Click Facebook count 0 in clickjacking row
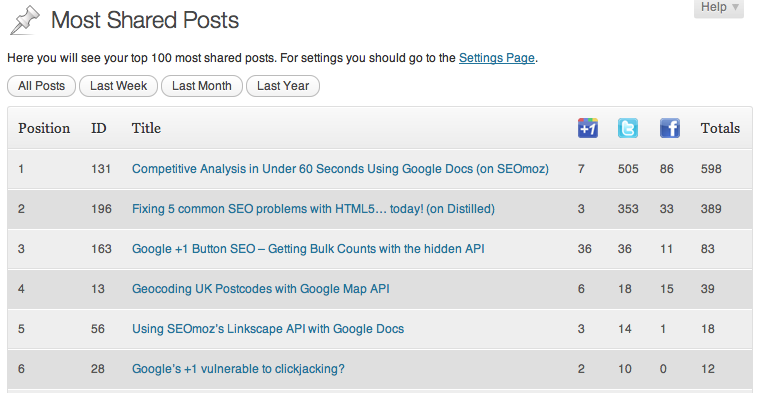Viewport: 761px width, 393px height. click(663, 369)
